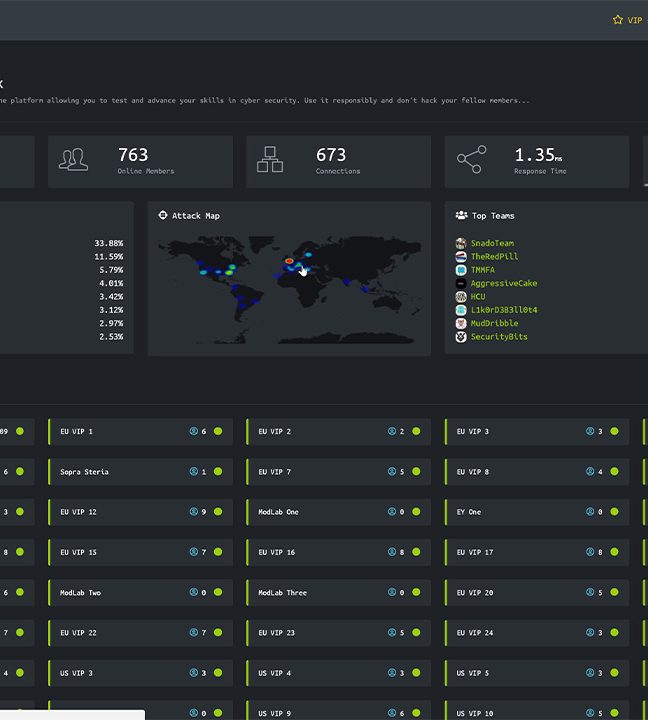This screenshot has height=720, width=648.
Task: Click the 673 Connections card
Action: pos(338,162)
